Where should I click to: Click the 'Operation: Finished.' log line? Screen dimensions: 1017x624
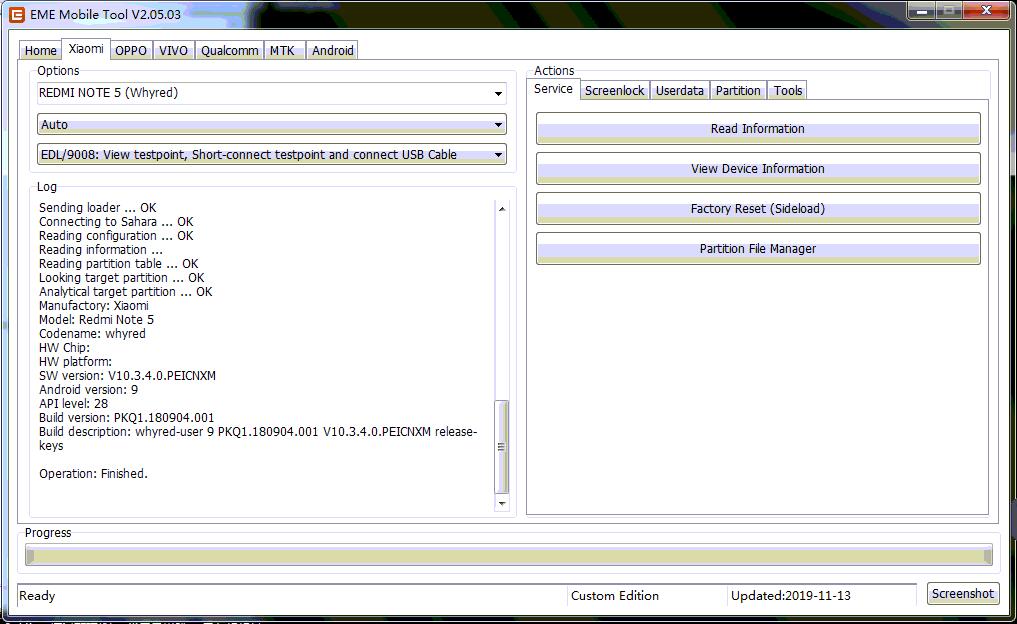[93, 474]
